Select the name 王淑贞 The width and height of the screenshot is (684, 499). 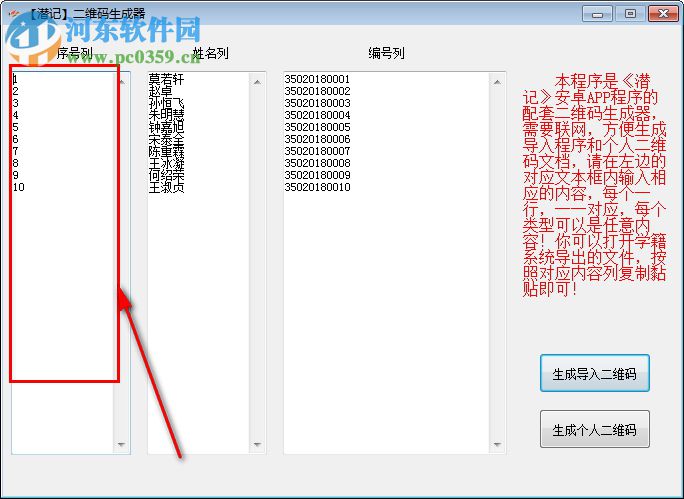[x=166, y=188]
